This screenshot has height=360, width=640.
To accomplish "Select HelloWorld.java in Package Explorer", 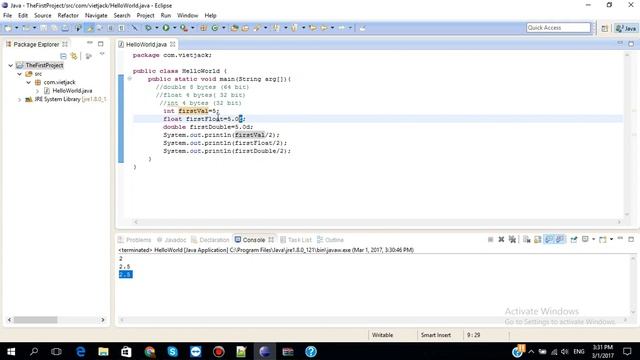I will (72, 91).
